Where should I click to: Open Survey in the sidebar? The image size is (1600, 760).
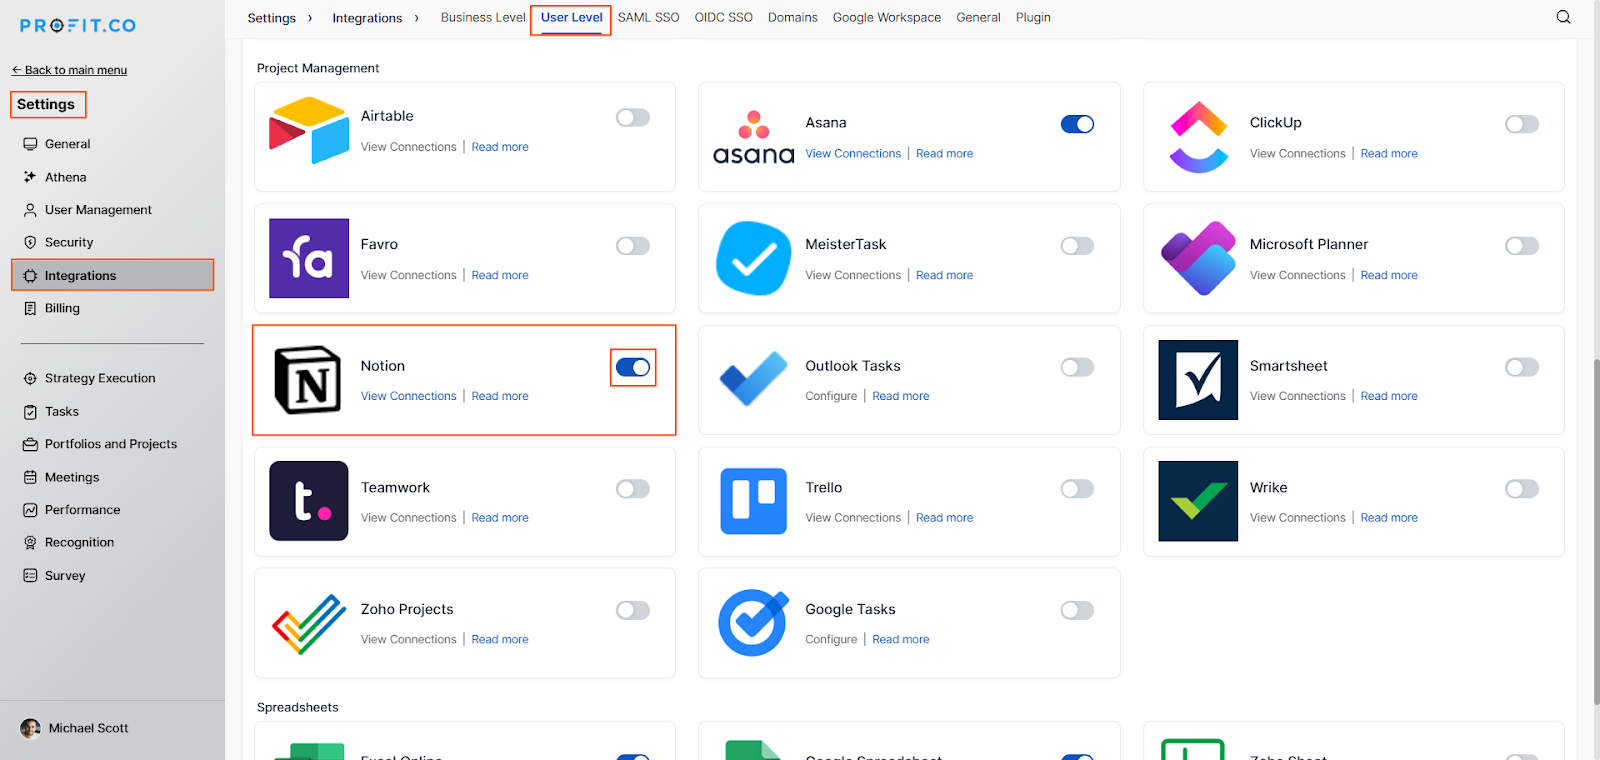coord(65,576)
